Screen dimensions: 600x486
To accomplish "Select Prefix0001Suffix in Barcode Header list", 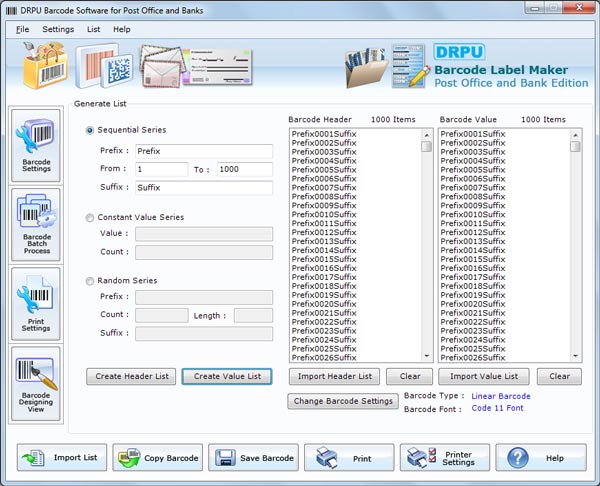I will pos(324,134).
